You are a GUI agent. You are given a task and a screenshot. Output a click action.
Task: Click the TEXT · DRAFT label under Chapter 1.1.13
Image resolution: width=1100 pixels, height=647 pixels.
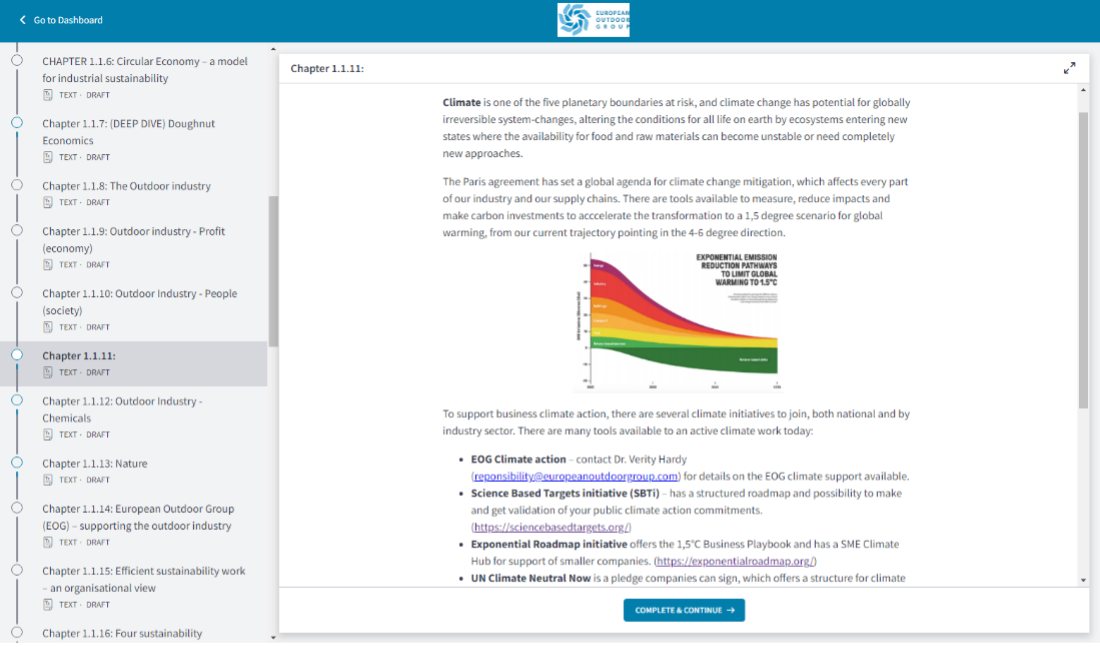click(x=84, y=480)
